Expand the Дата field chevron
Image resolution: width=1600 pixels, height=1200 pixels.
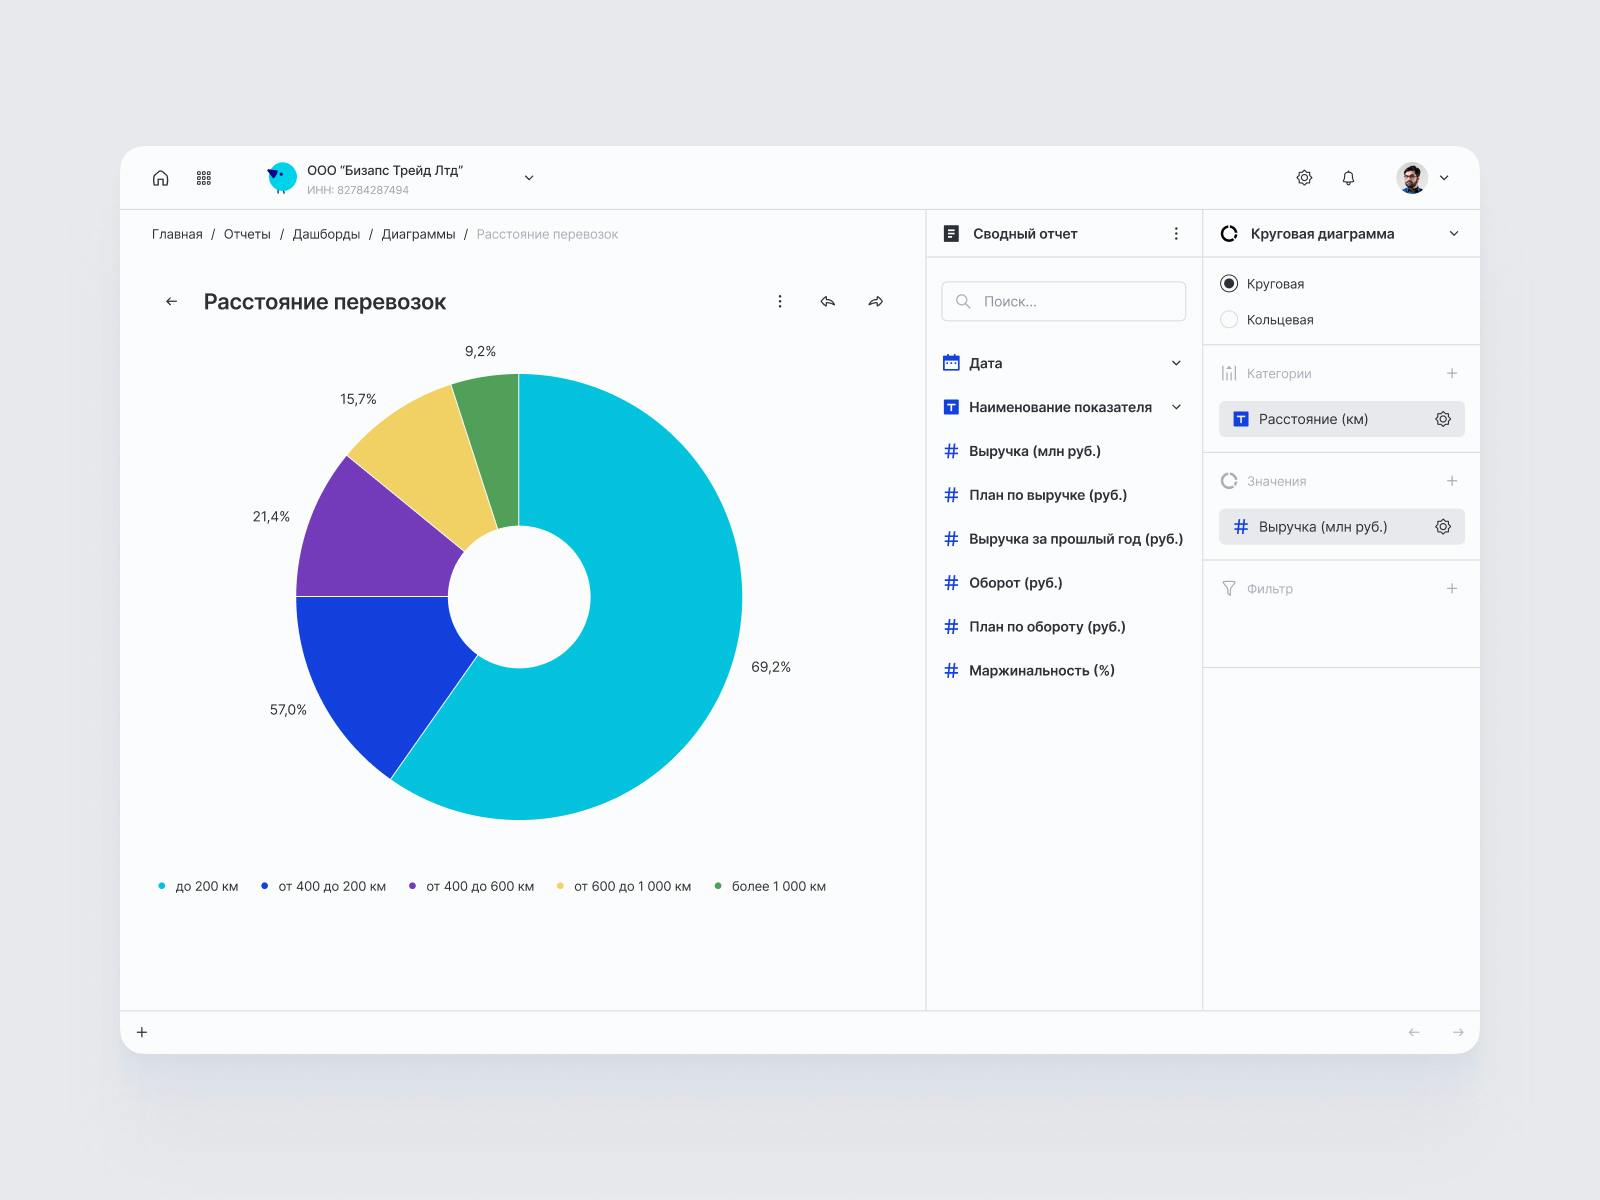(x=1176, y=363)
